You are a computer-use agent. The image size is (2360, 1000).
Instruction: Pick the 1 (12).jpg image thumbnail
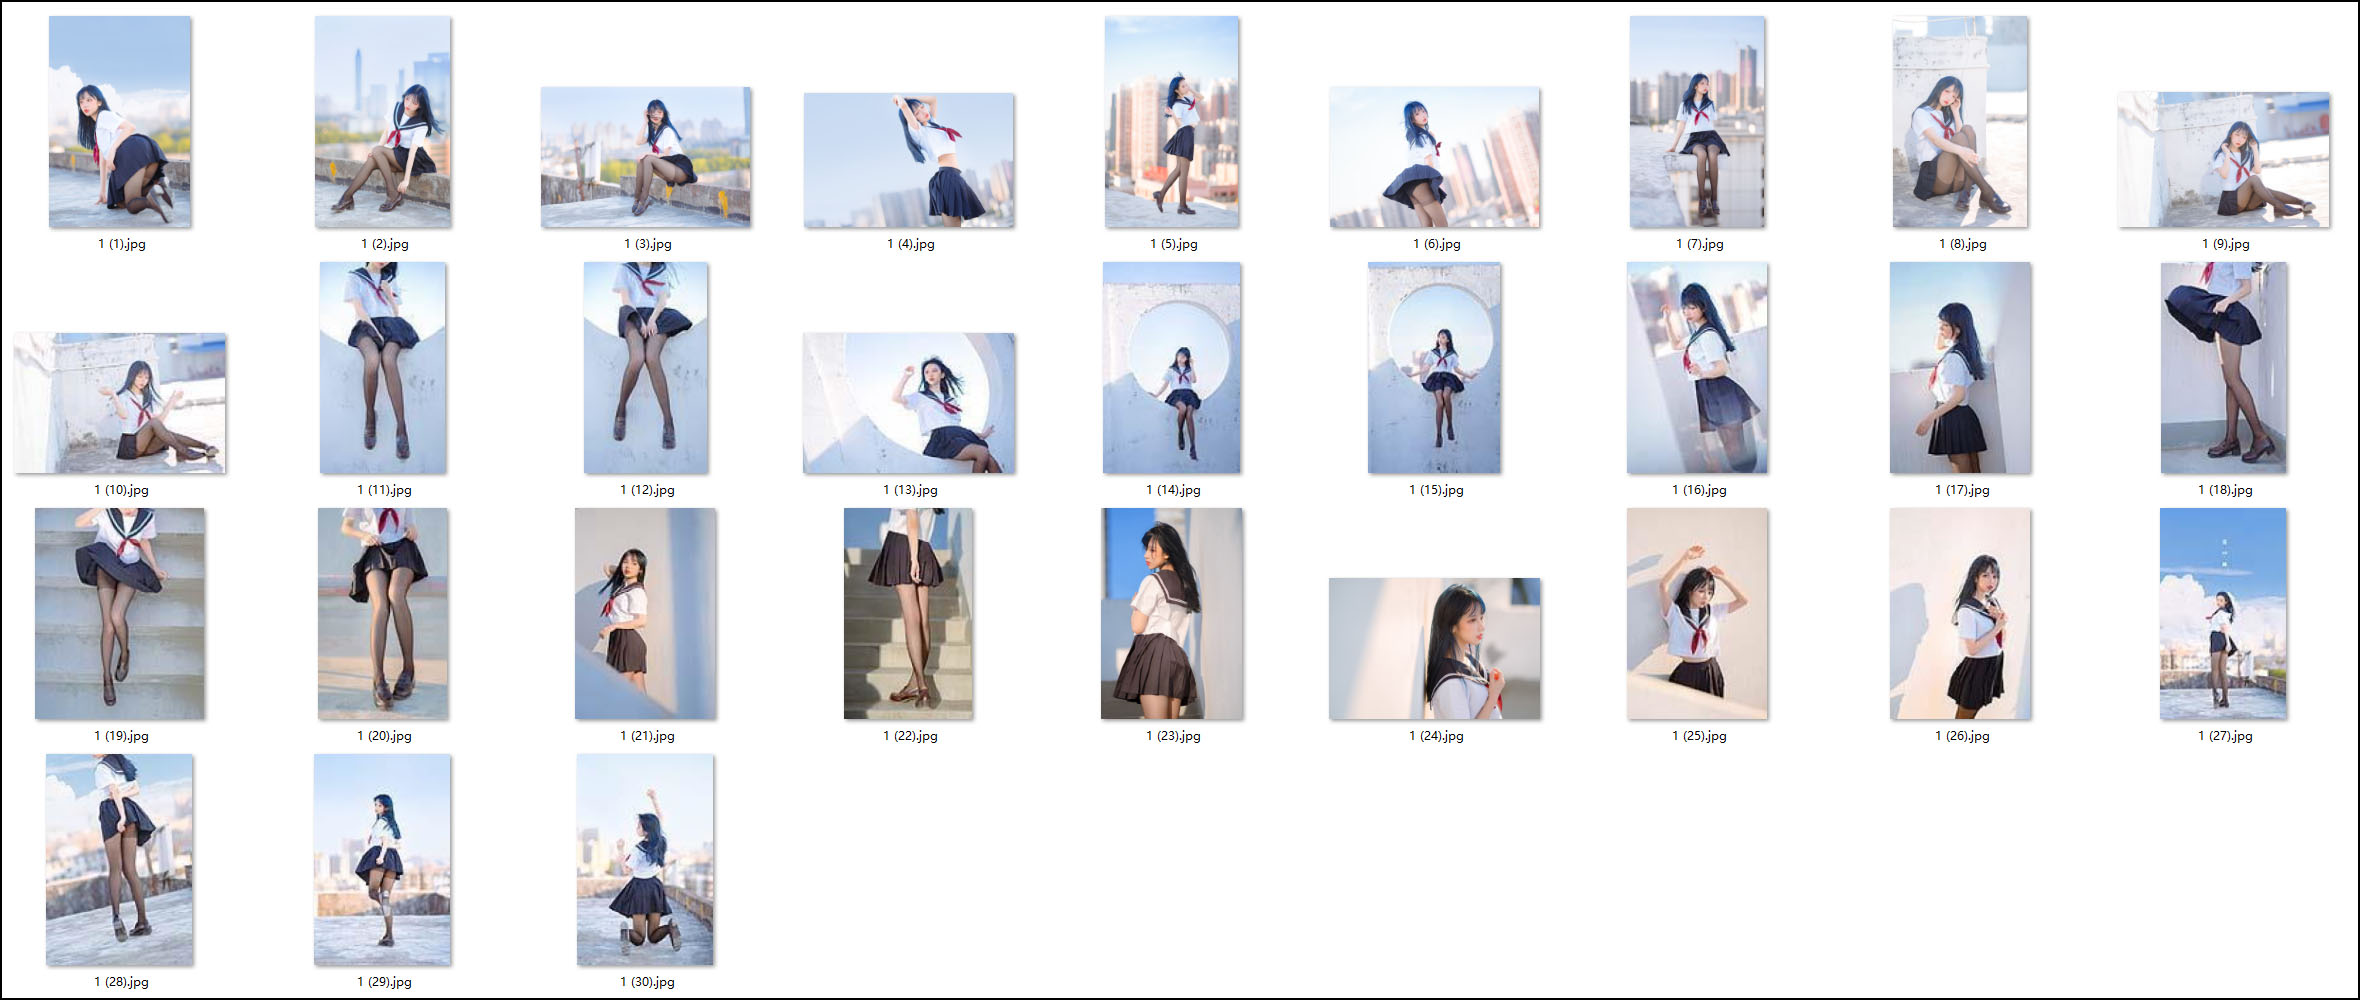tap(646, 368)
